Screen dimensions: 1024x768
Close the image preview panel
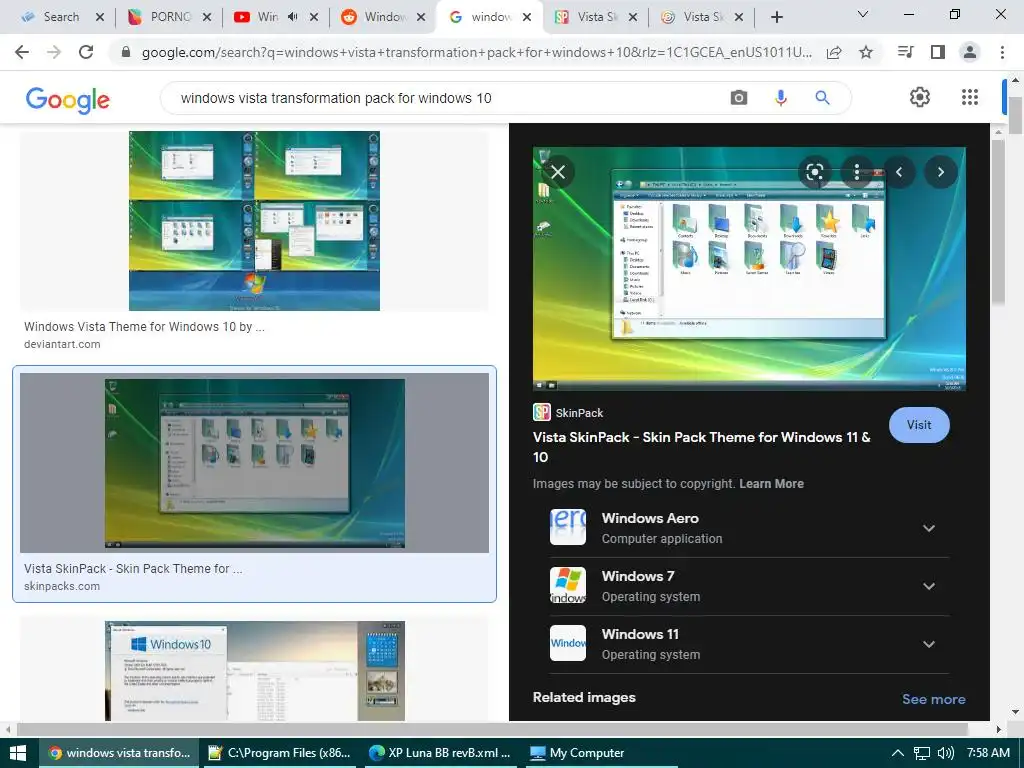(x=558, y=172)
